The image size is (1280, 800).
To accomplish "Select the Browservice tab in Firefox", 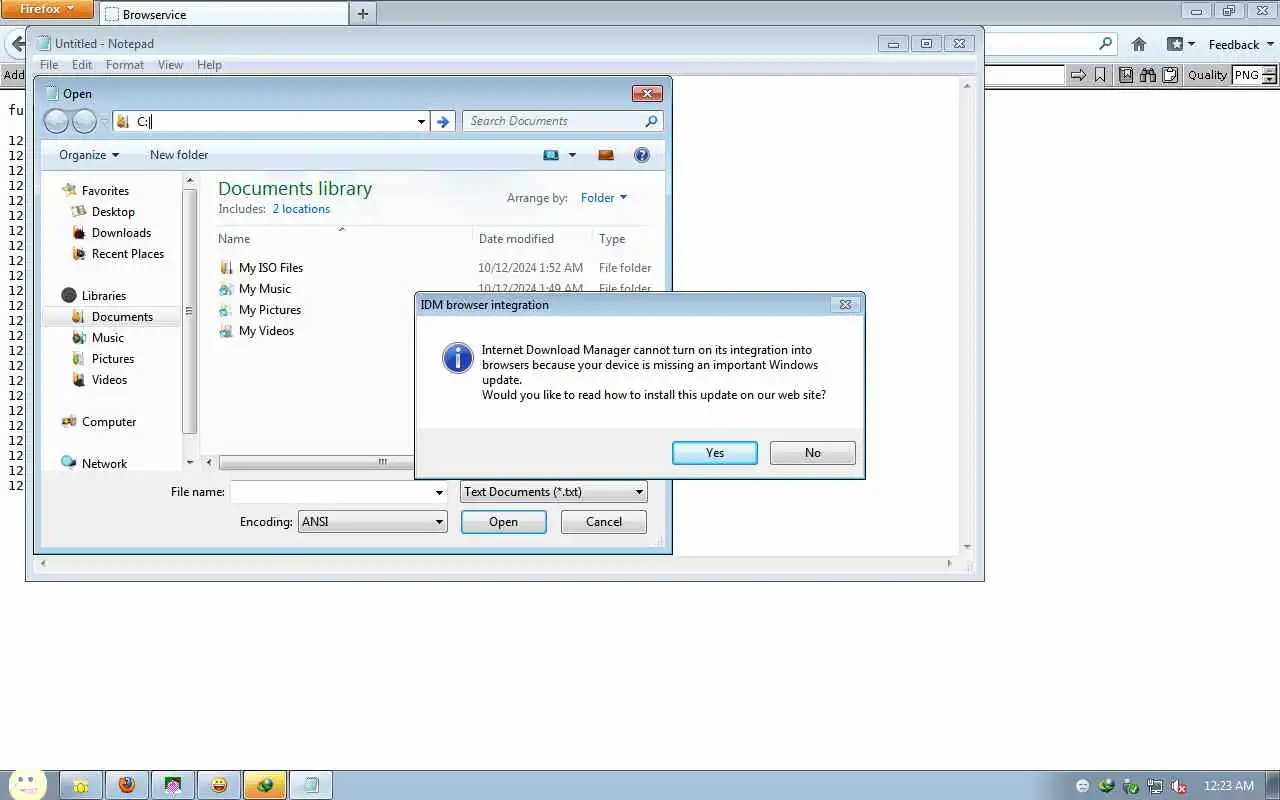I will (x=224, y=14).
